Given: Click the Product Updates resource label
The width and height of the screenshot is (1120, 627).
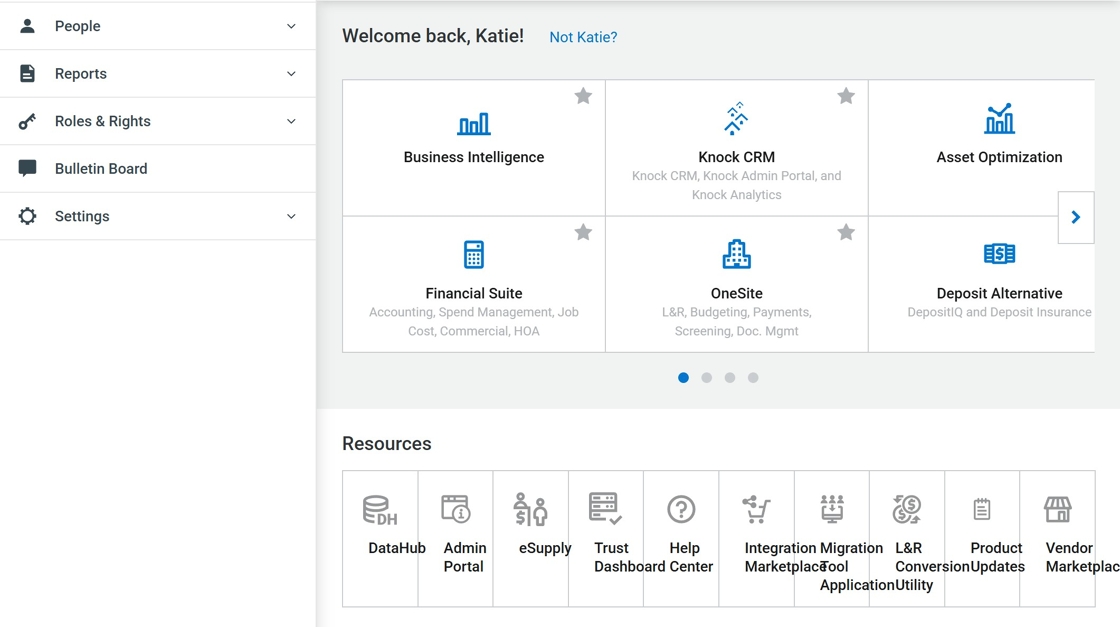Looking at the screenshot, I should (996, 557).
